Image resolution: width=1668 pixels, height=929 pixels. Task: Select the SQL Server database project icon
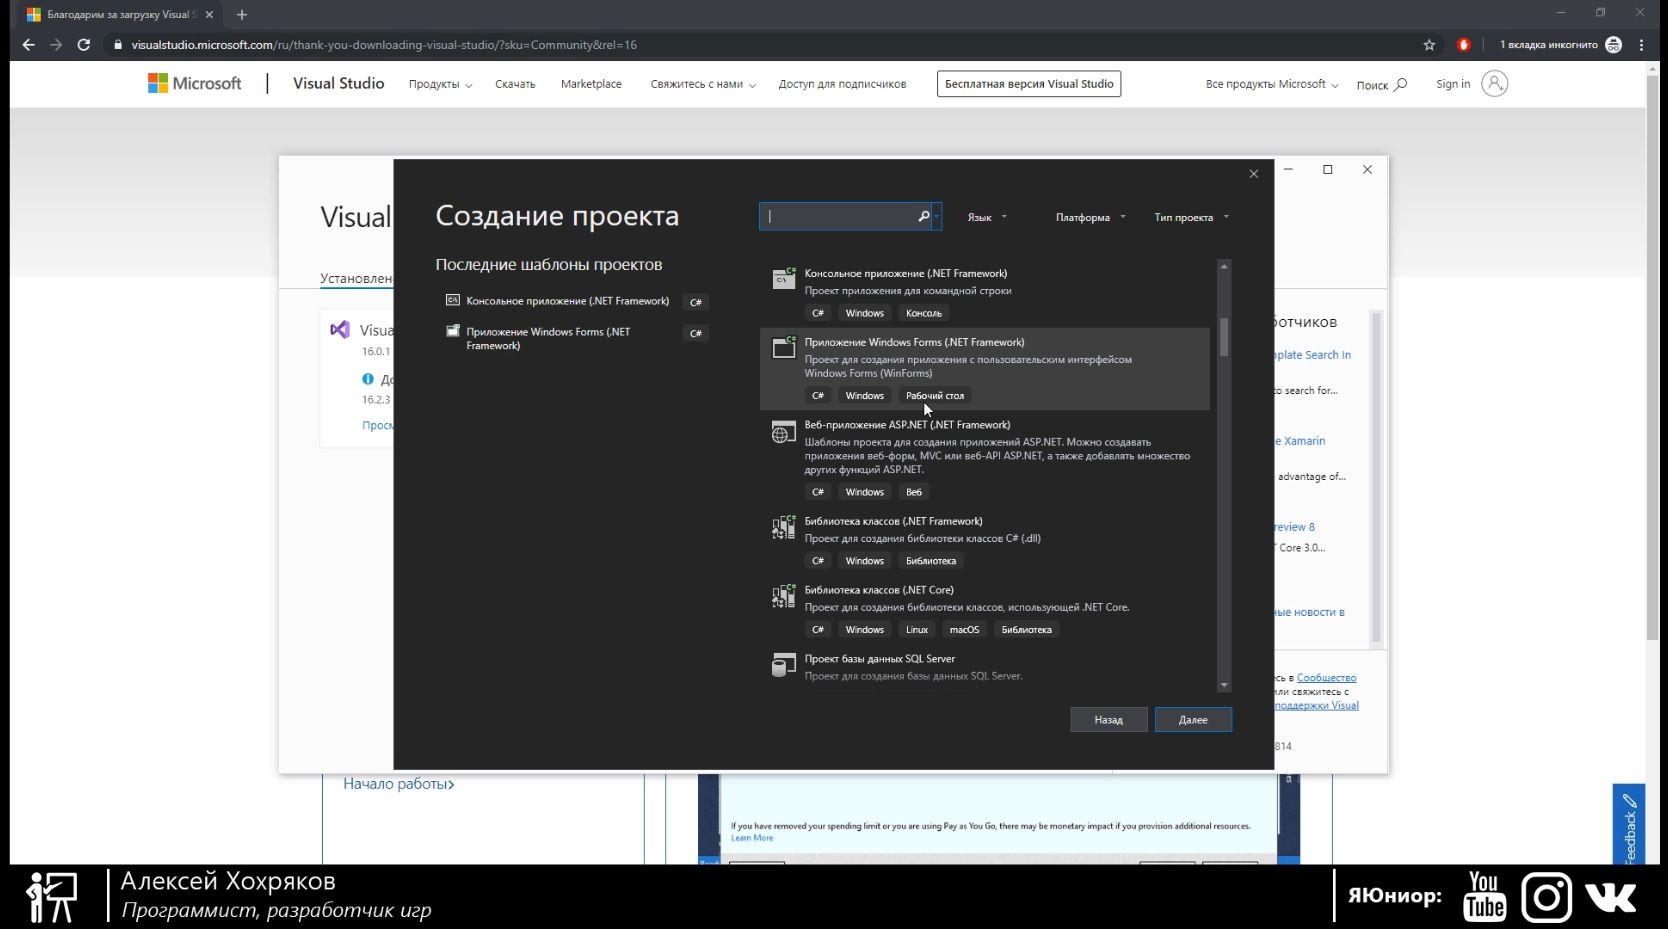point(784,665)
